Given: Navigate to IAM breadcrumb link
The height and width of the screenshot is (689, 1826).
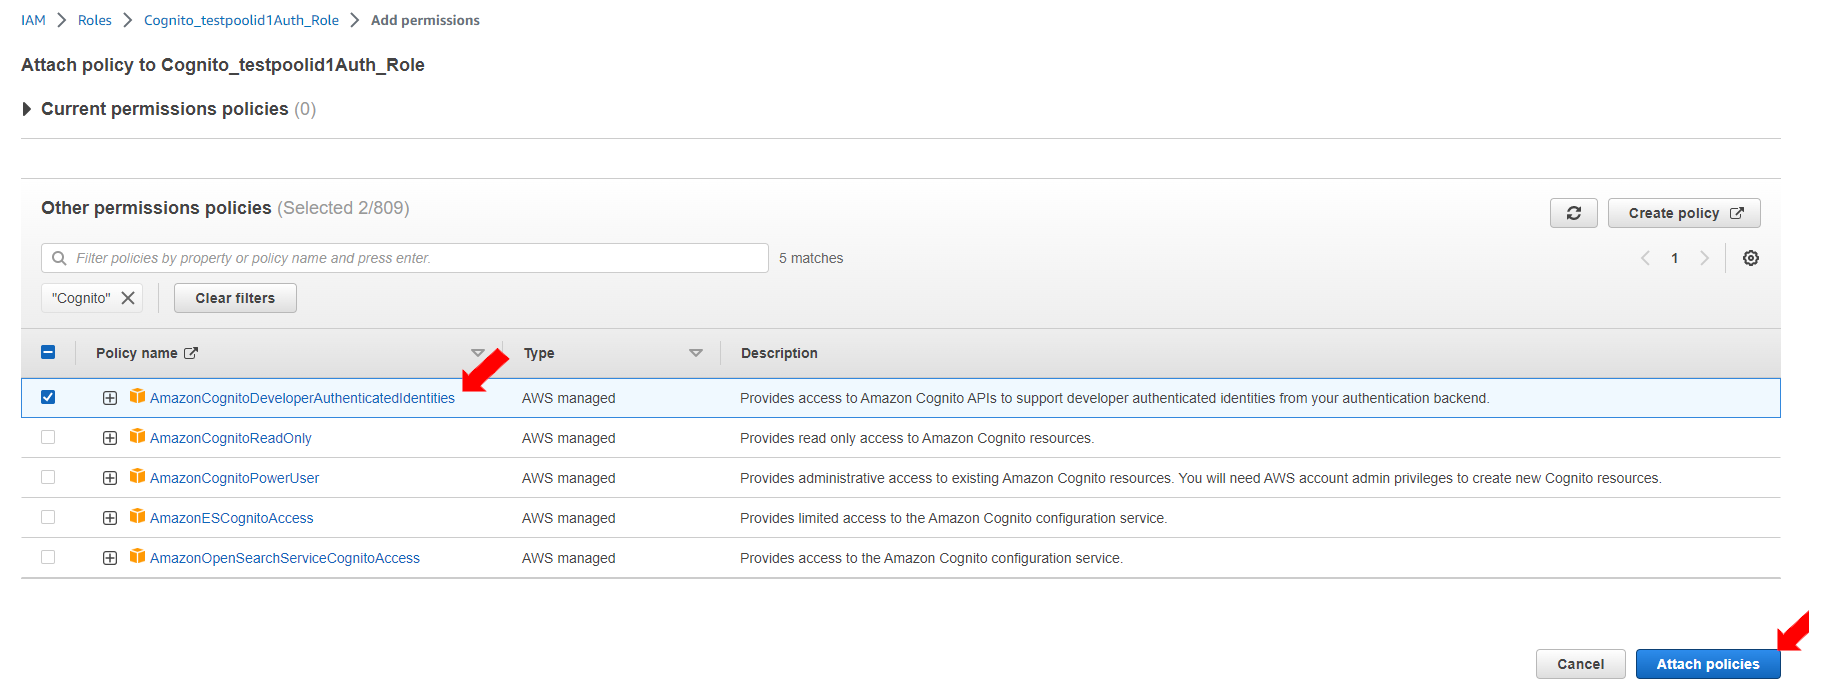Looking at the screenshot, I should tap(33, 20).
